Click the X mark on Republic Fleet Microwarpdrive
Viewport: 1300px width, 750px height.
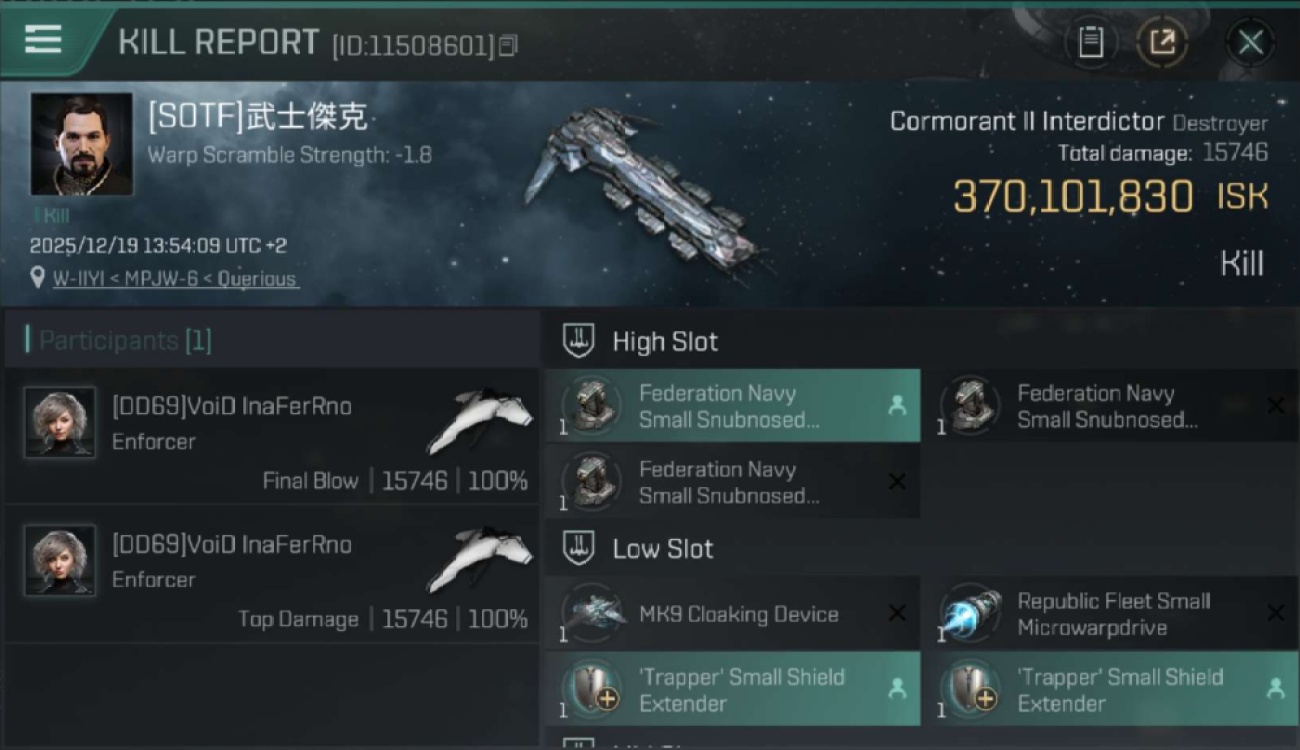click(x=1275, y=613)
